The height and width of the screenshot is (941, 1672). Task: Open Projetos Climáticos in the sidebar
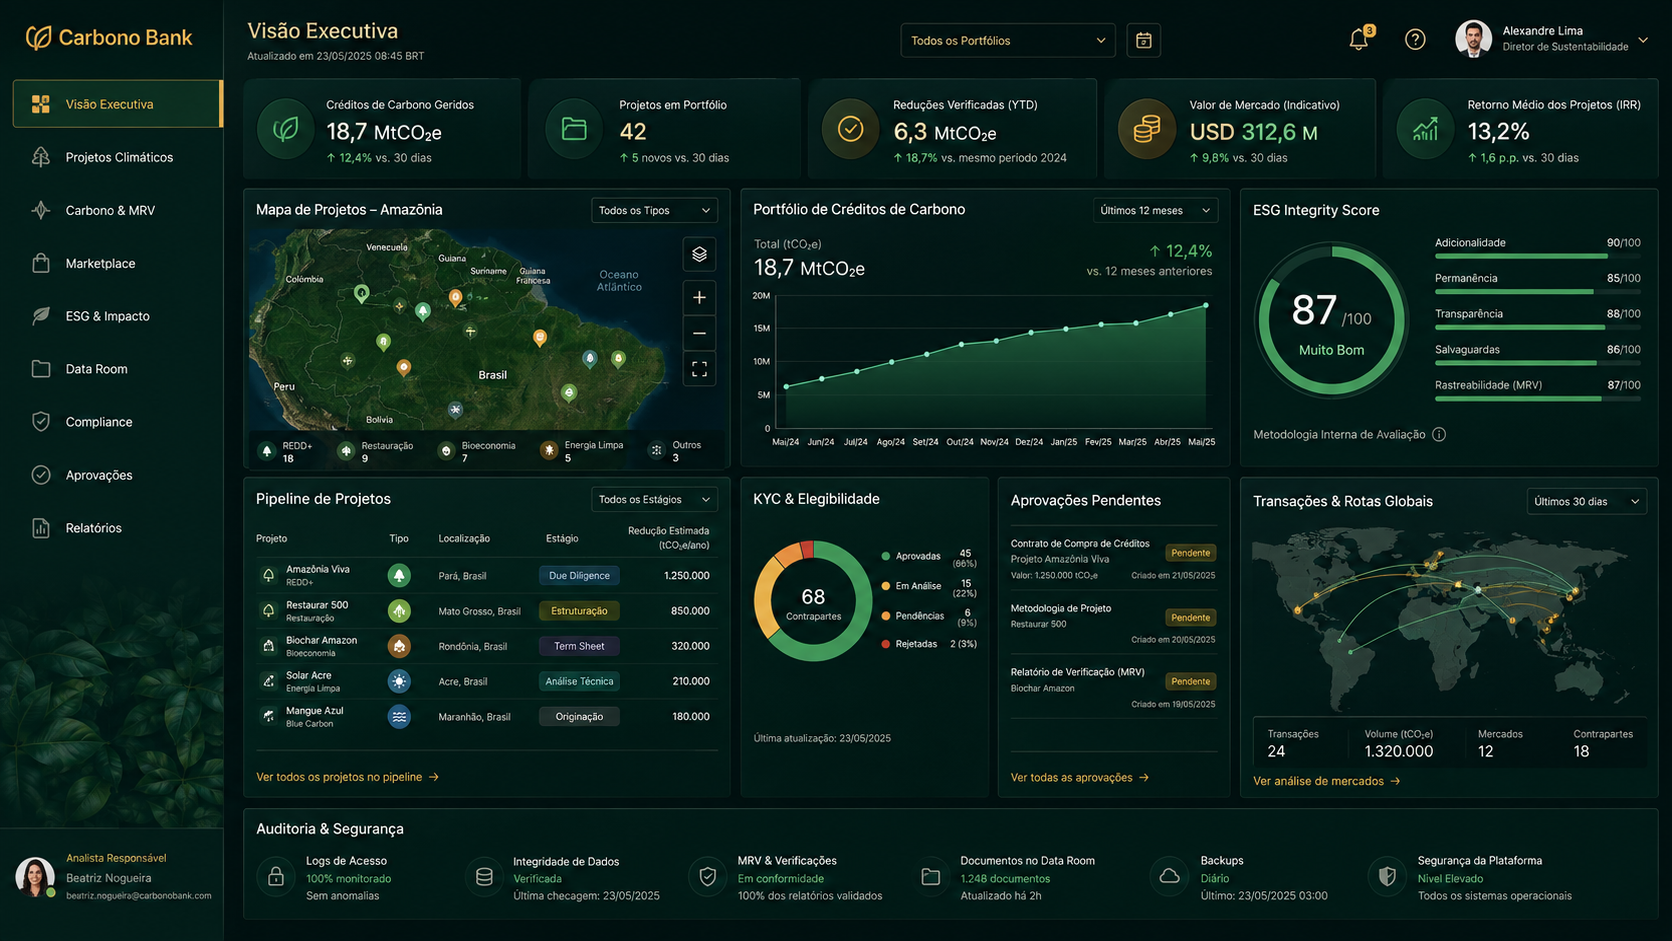coord(118,157)
